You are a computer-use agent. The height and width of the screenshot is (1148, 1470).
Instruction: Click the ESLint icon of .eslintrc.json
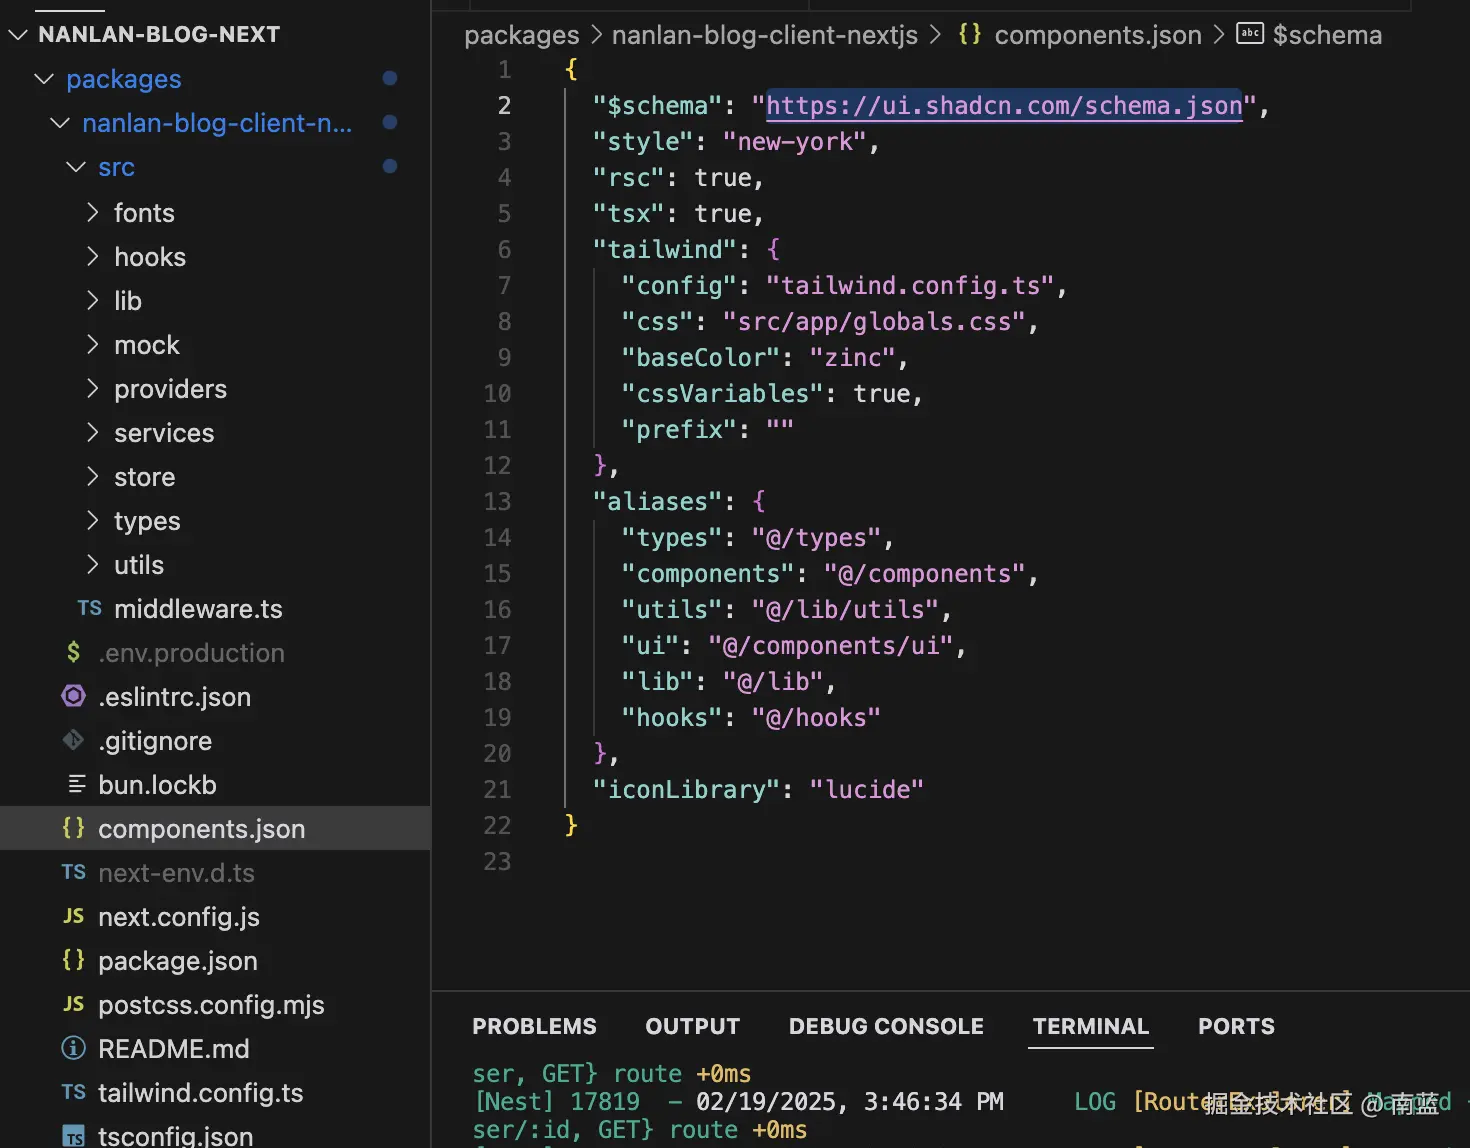74,696
